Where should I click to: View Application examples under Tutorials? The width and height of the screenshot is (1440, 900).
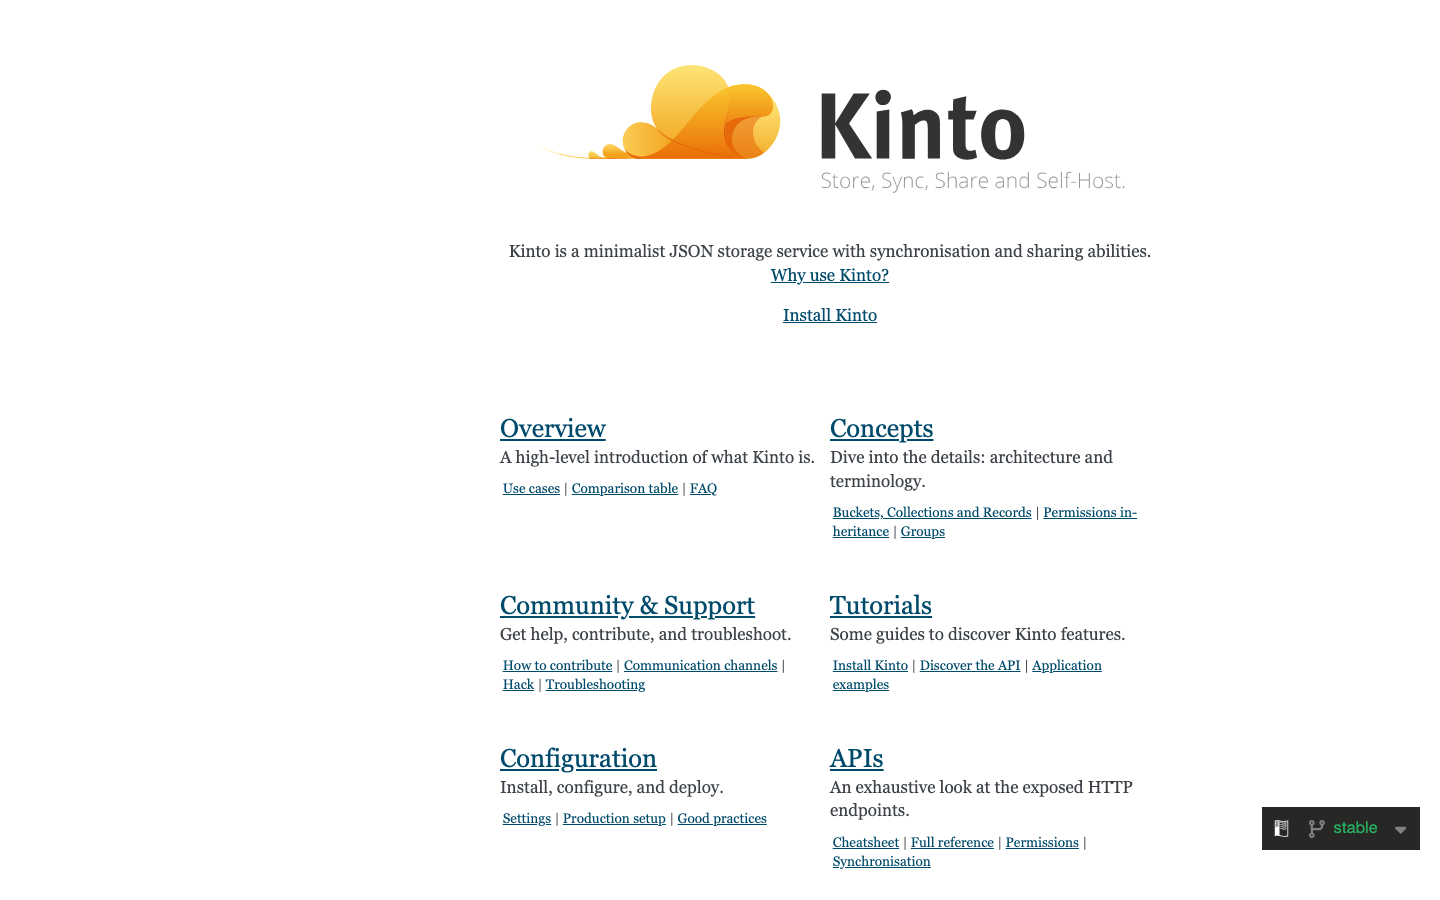click(x=966, y=674)
